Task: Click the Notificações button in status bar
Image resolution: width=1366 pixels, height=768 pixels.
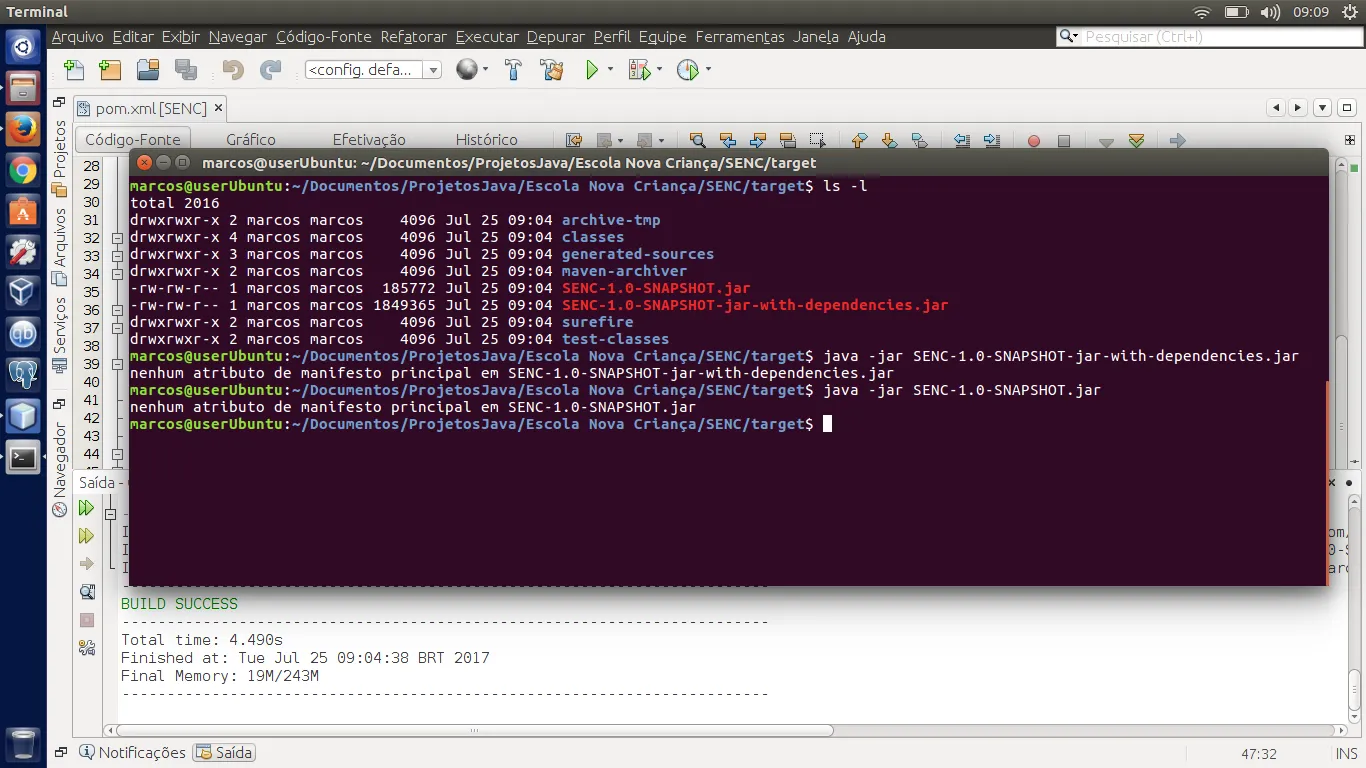Action: pos(133,752)
